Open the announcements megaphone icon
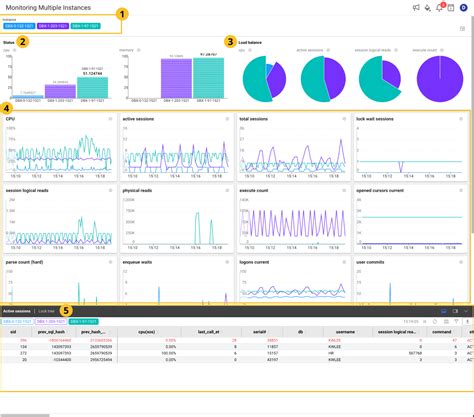 click(x=416, y=7)
